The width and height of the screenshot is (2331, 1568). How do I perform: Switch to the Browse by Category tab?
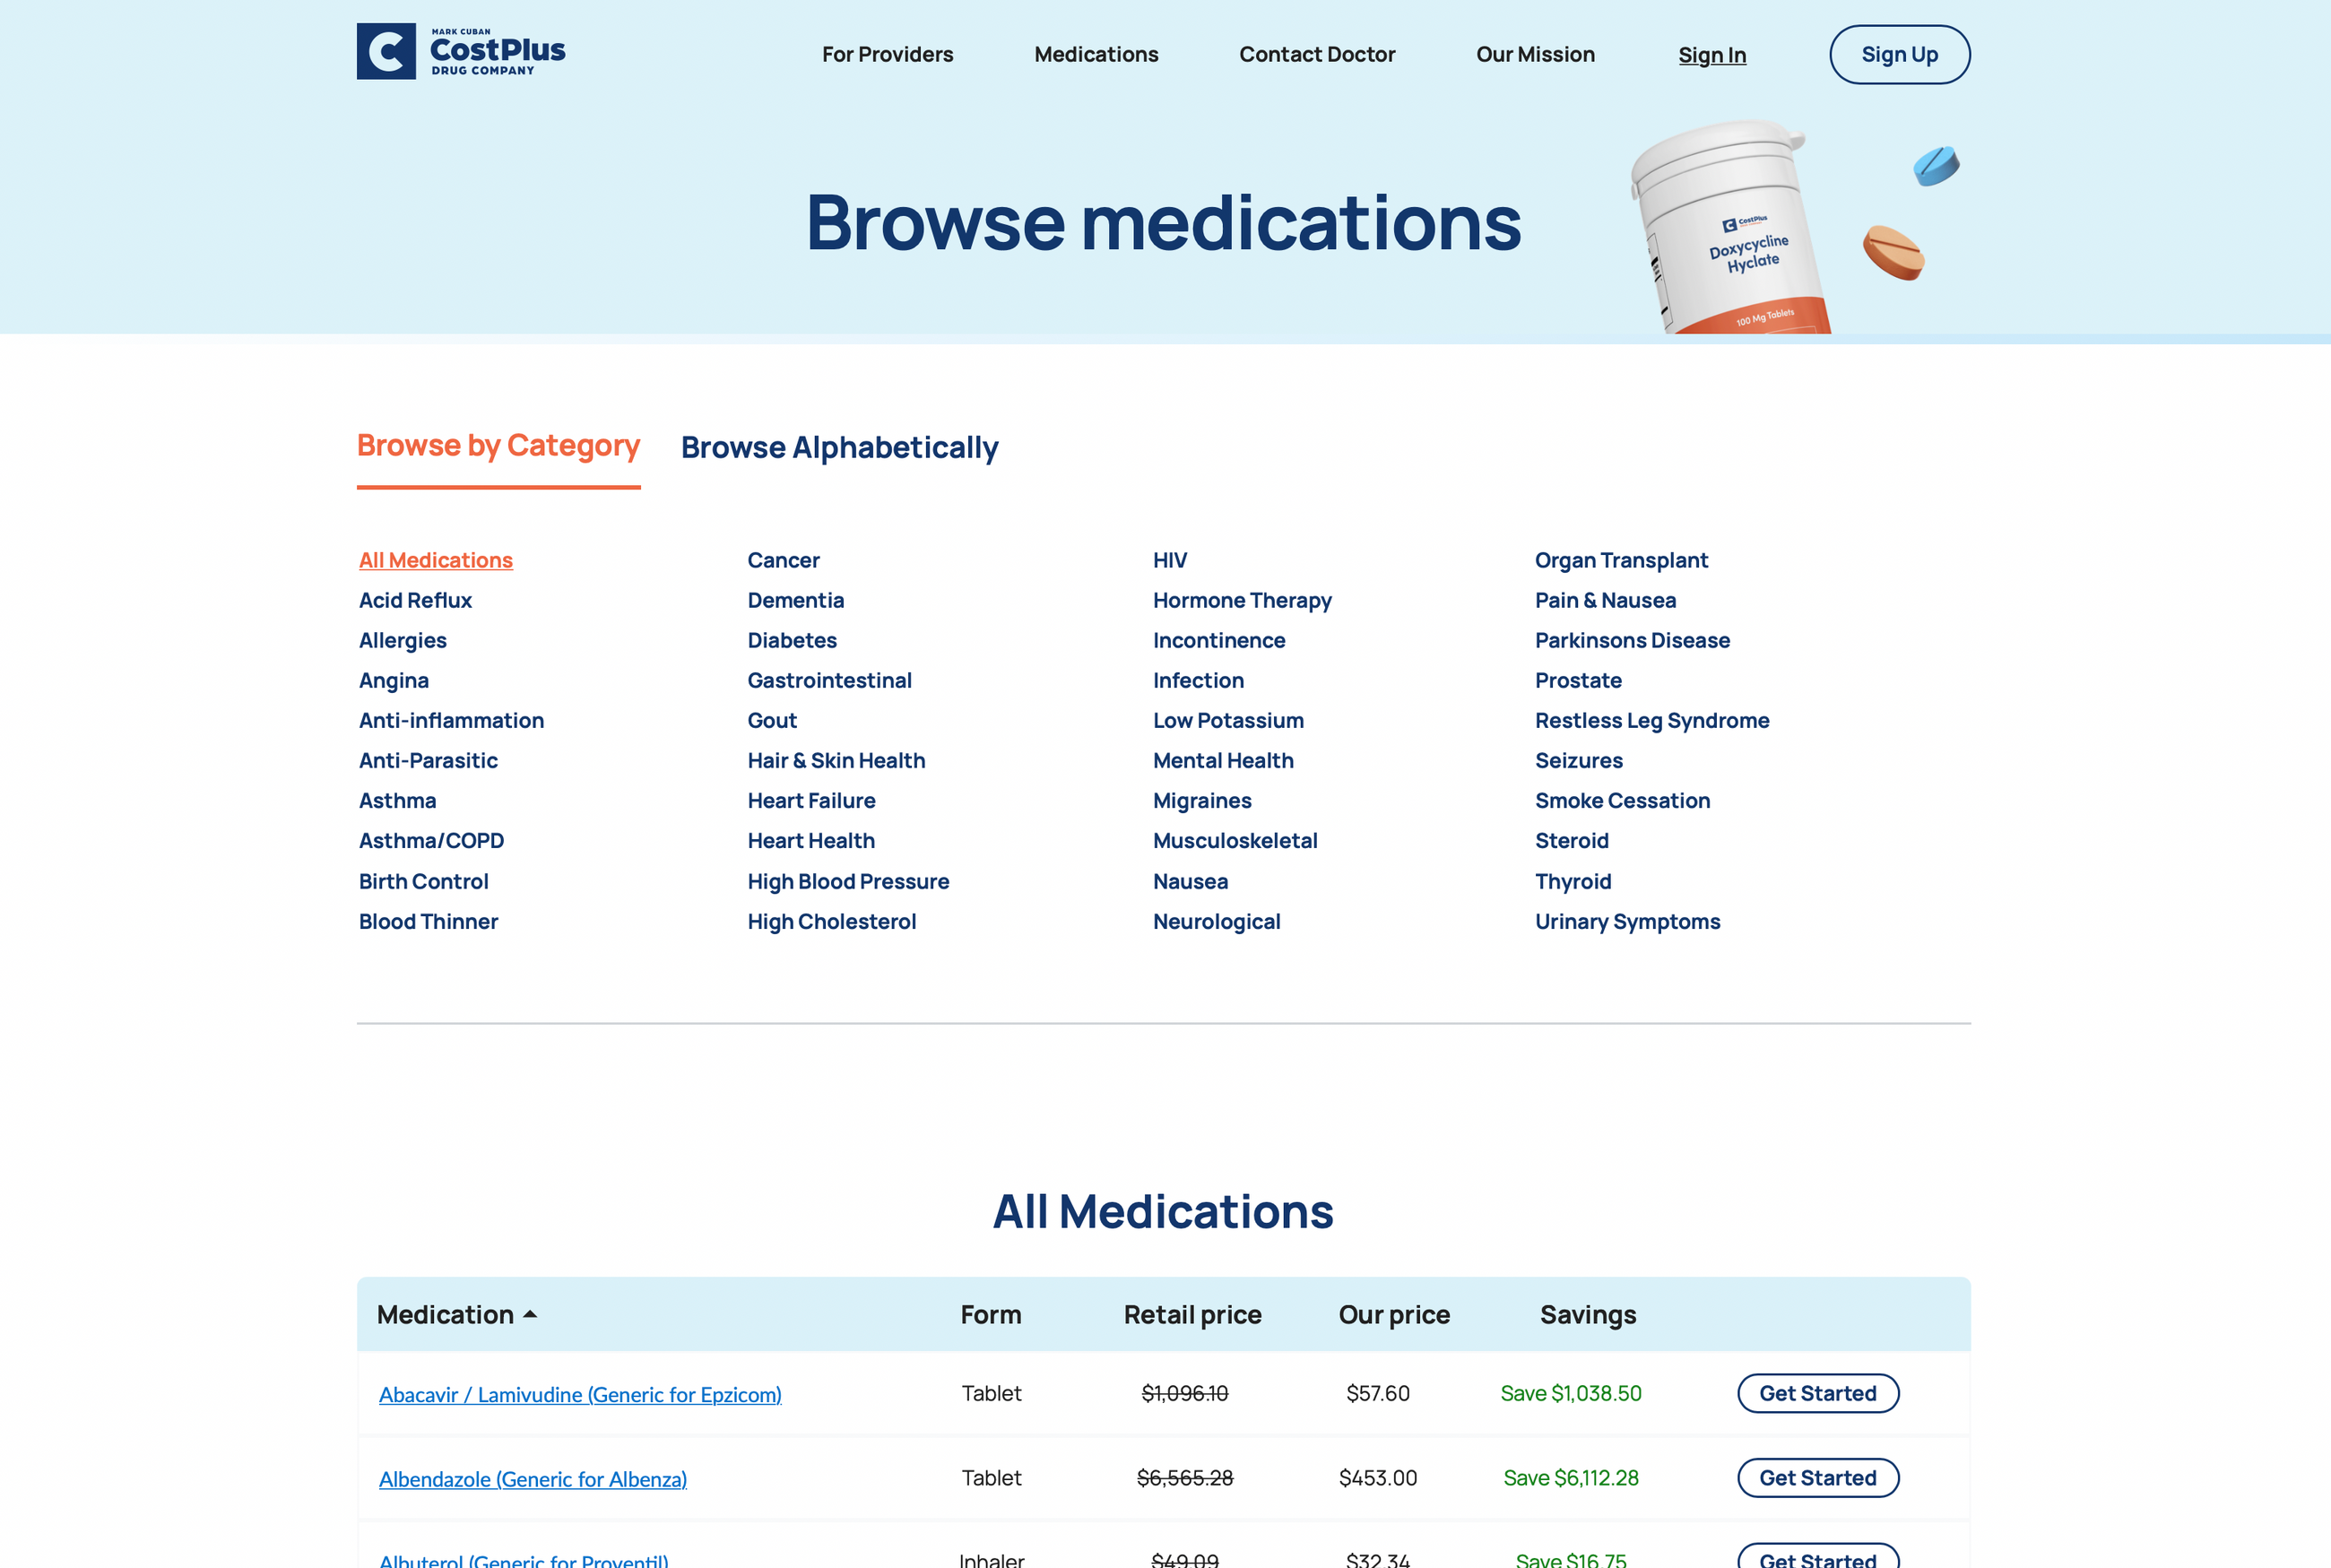(498, 445)
